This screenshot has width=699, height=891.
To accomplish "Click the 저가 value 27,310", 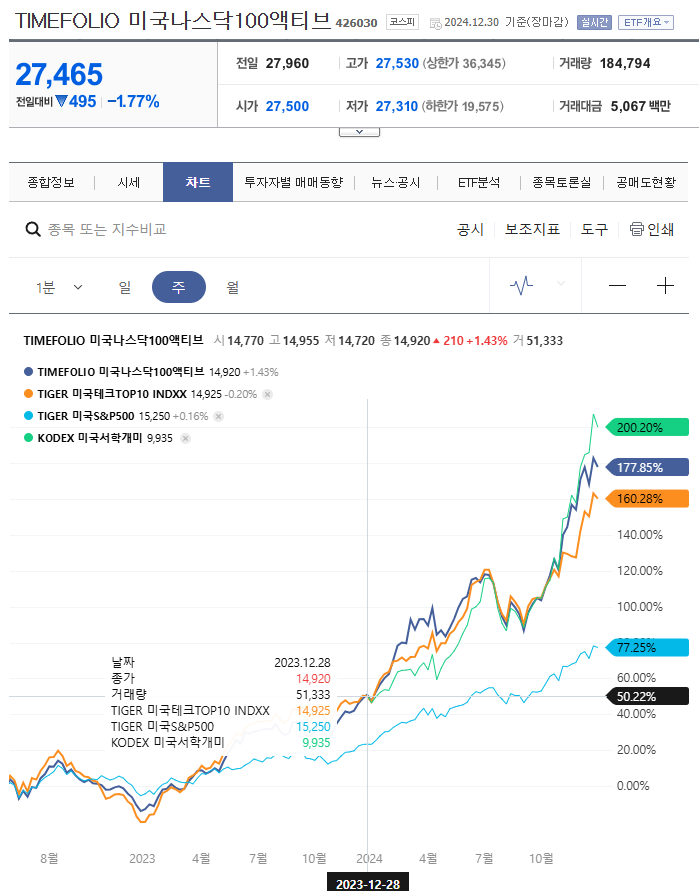I will click(397, 106).
